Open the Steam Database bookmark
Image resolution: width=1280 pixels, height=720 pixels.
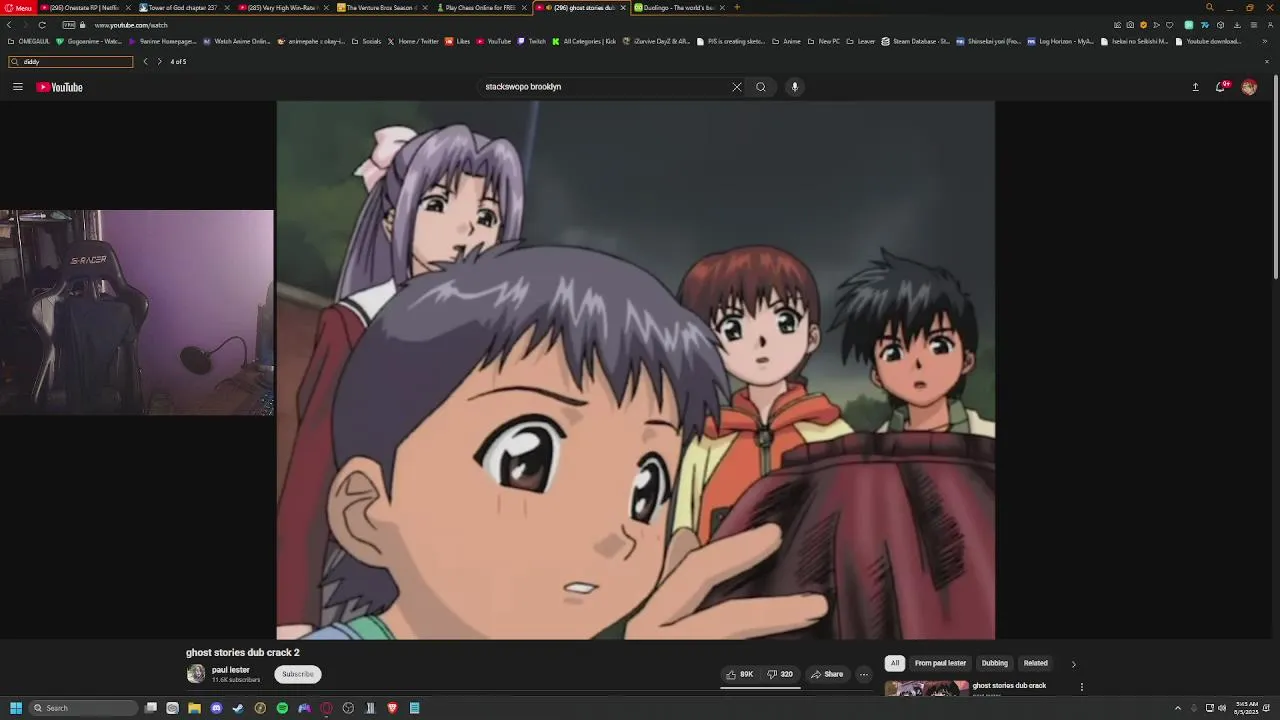pos(915,42)
